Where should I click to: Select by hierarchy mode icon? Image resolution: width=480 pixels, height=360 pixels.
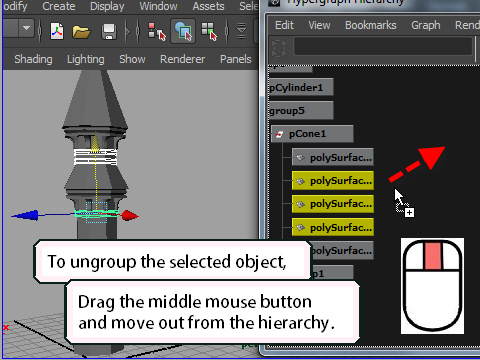coord(156,31)
